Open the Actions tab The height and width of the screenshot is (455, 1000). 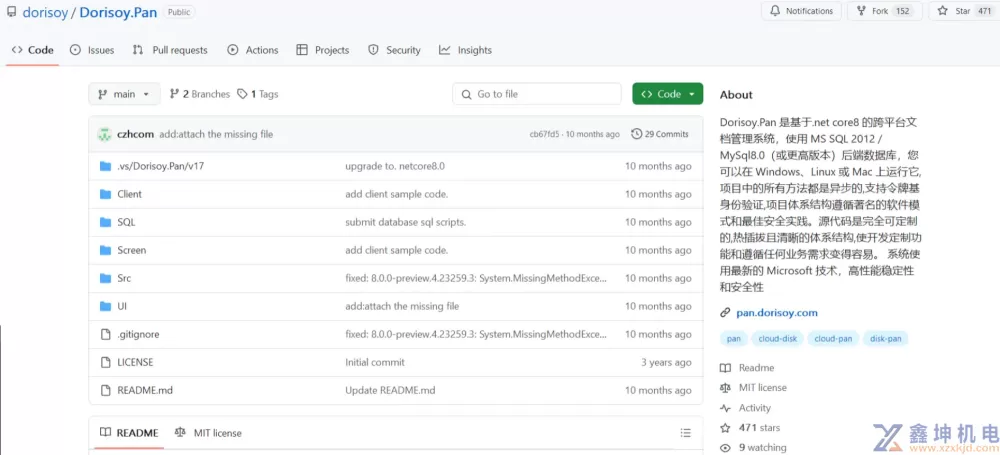[253, 50]
